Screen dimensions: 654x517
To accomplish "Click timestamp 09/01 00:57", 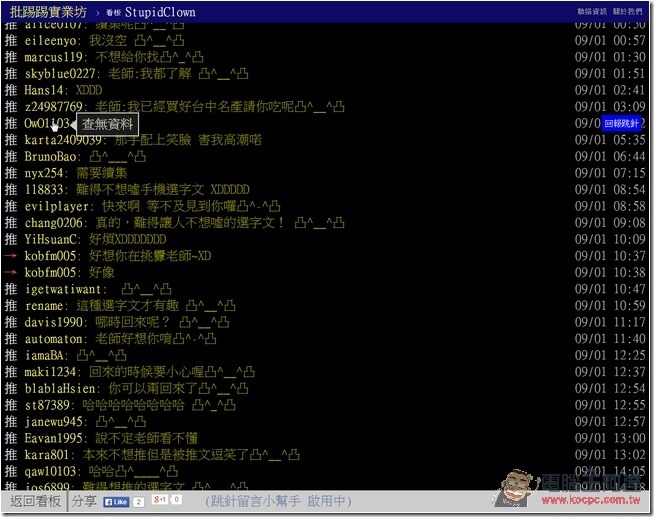I will tap(610, 40).
